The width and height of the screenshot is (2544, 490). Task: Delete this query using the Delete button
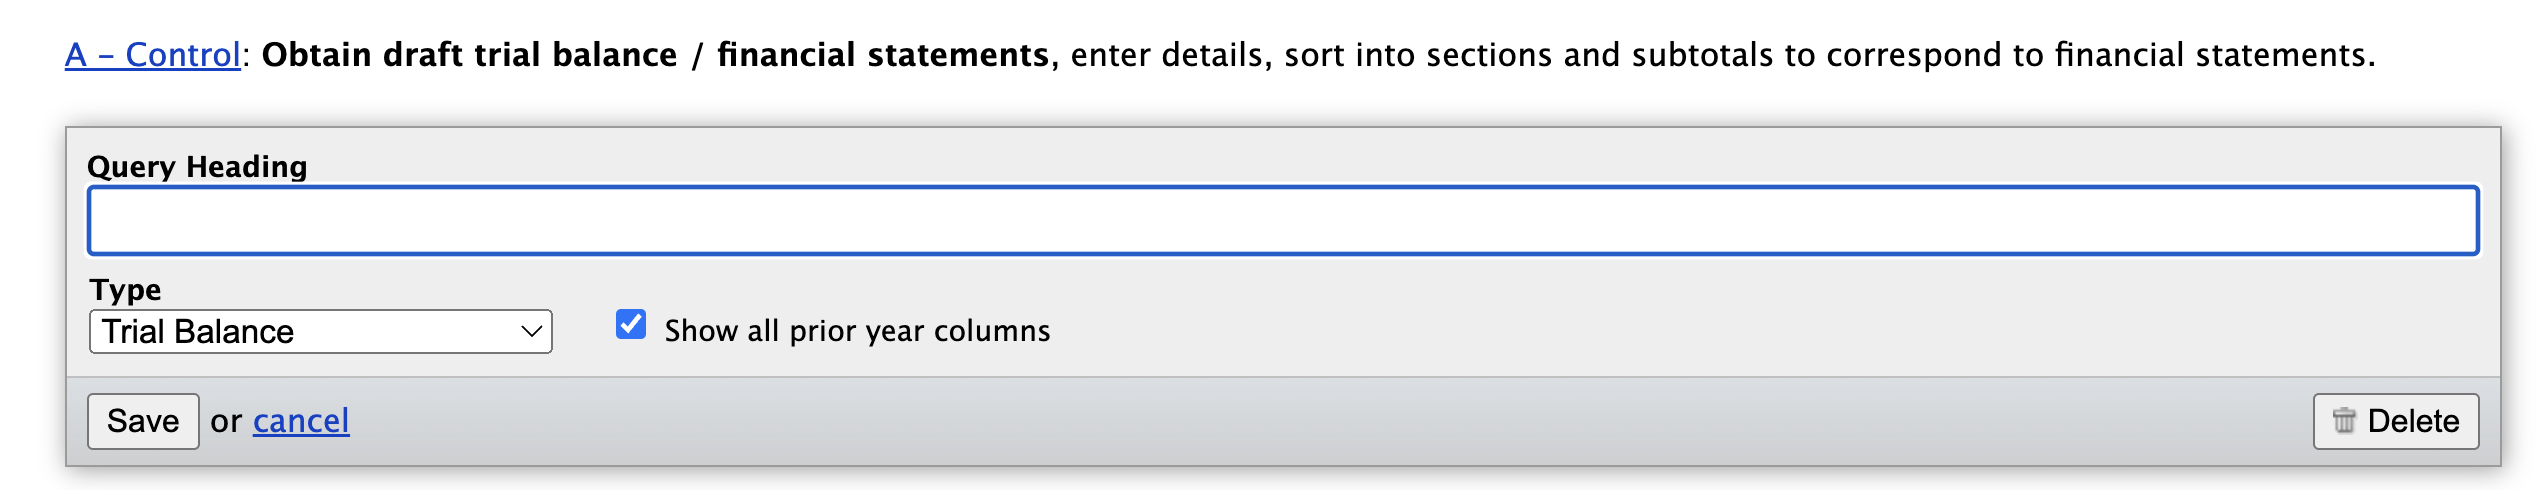pos(2396,421)
